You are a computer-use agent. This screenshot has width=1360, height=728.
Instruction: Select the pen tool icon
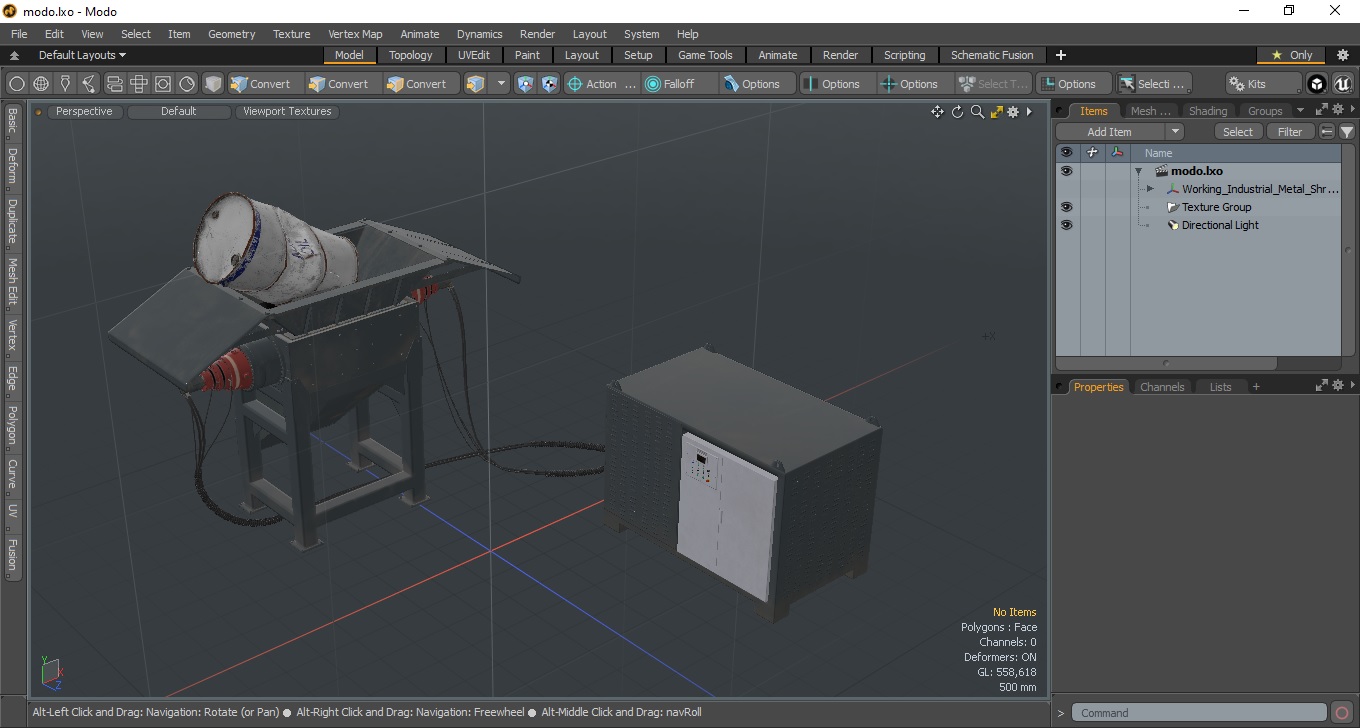click(66, 84)
